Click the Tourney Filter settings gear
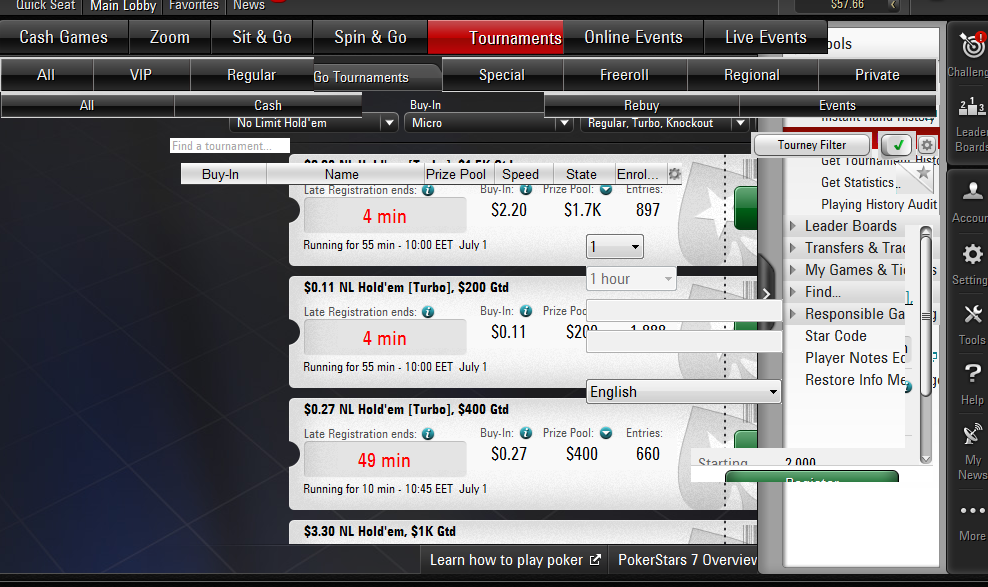This screenshot has width=988, height=587. pos(926,145)
